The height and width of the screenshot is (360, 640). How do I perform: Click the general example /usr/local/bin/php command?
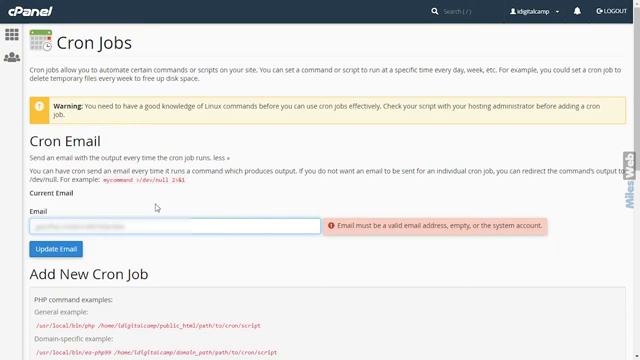[148, 326]
